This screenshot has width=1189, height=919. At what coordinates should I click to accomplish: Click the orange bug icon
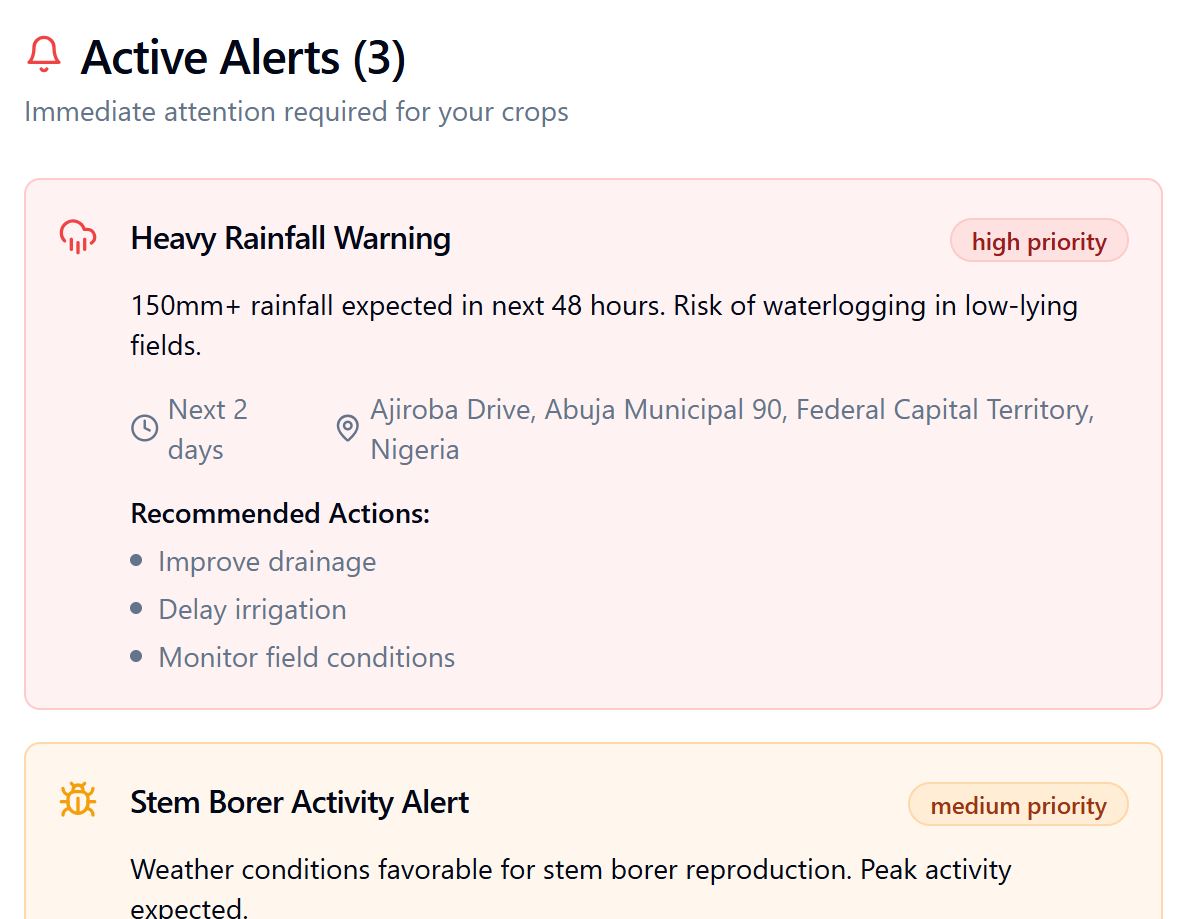click(x=78, y=801)
